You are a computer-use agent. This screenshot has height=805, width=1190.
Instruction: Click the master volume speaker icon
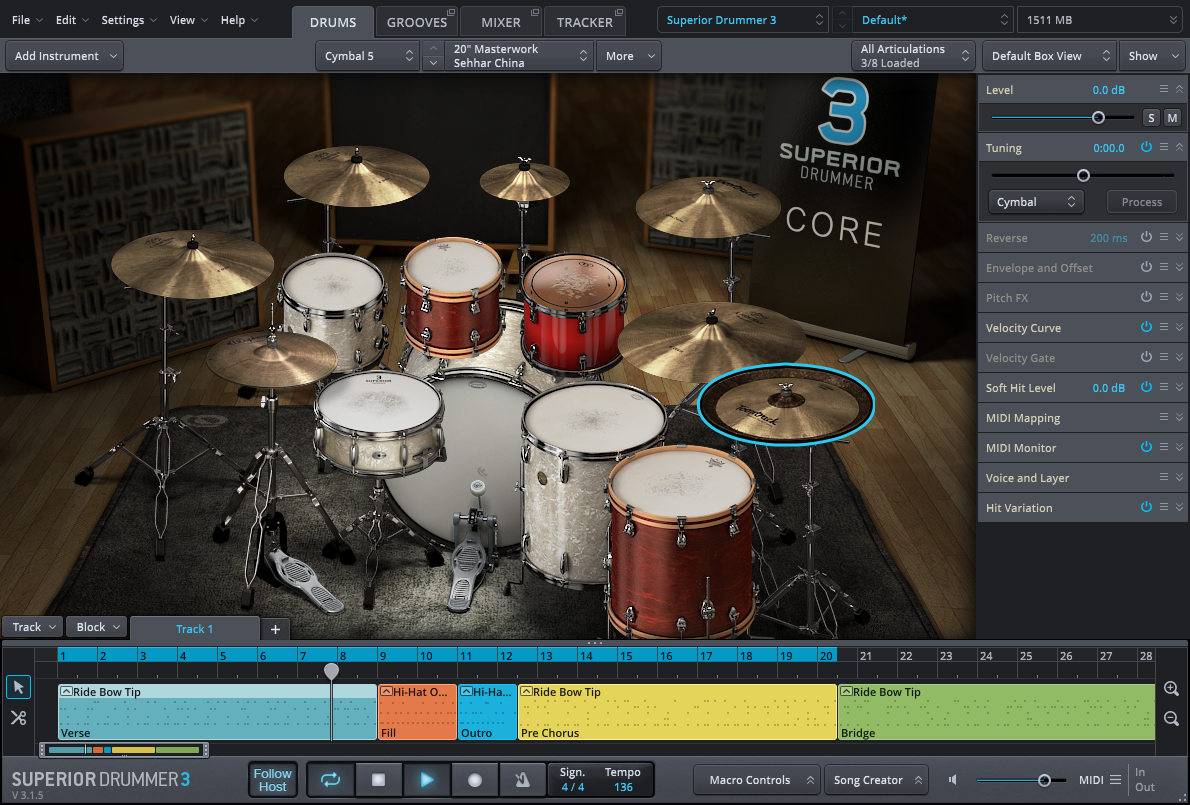click(953, 780)
